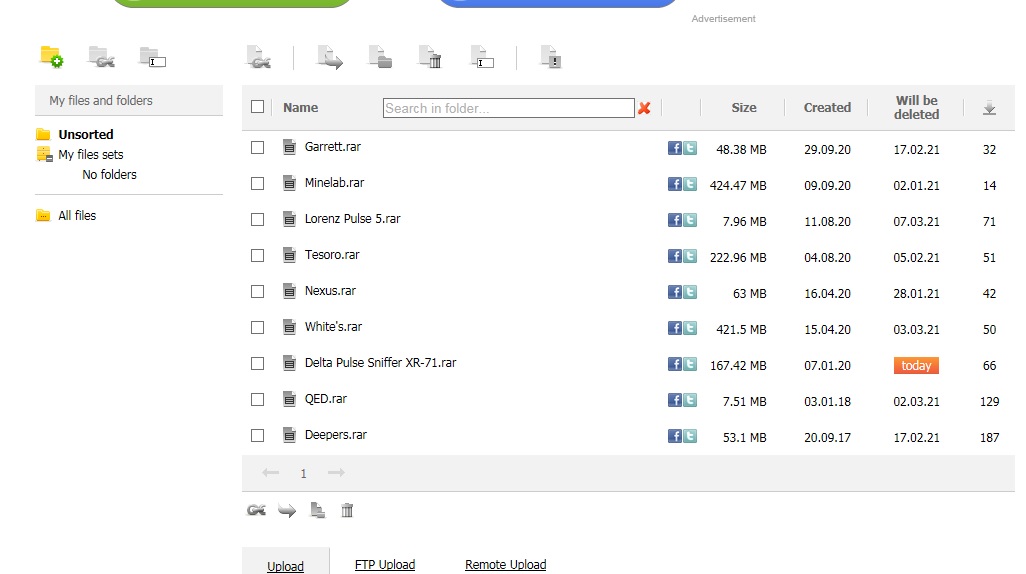Viewport: 1026px width, 574px height.
Task: Click the trash icon below the file list
Action: (x=347, y=511)
